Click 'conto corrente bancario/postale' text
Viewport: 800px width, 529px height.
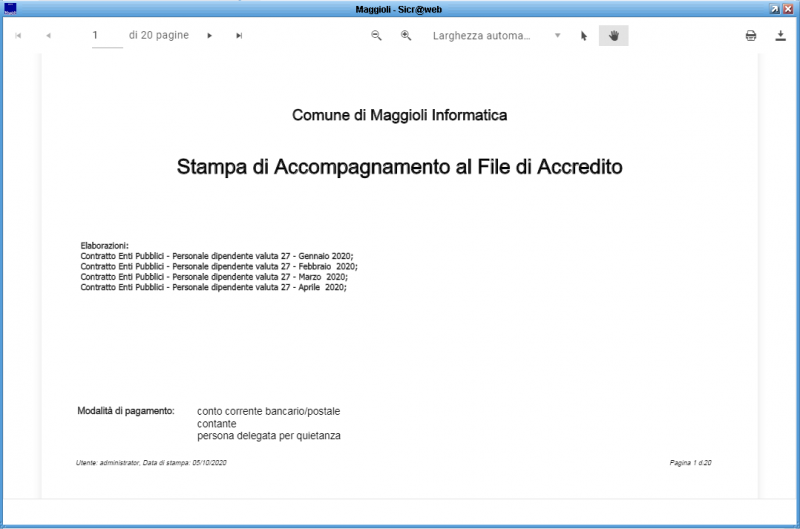[x=268, y=411]
